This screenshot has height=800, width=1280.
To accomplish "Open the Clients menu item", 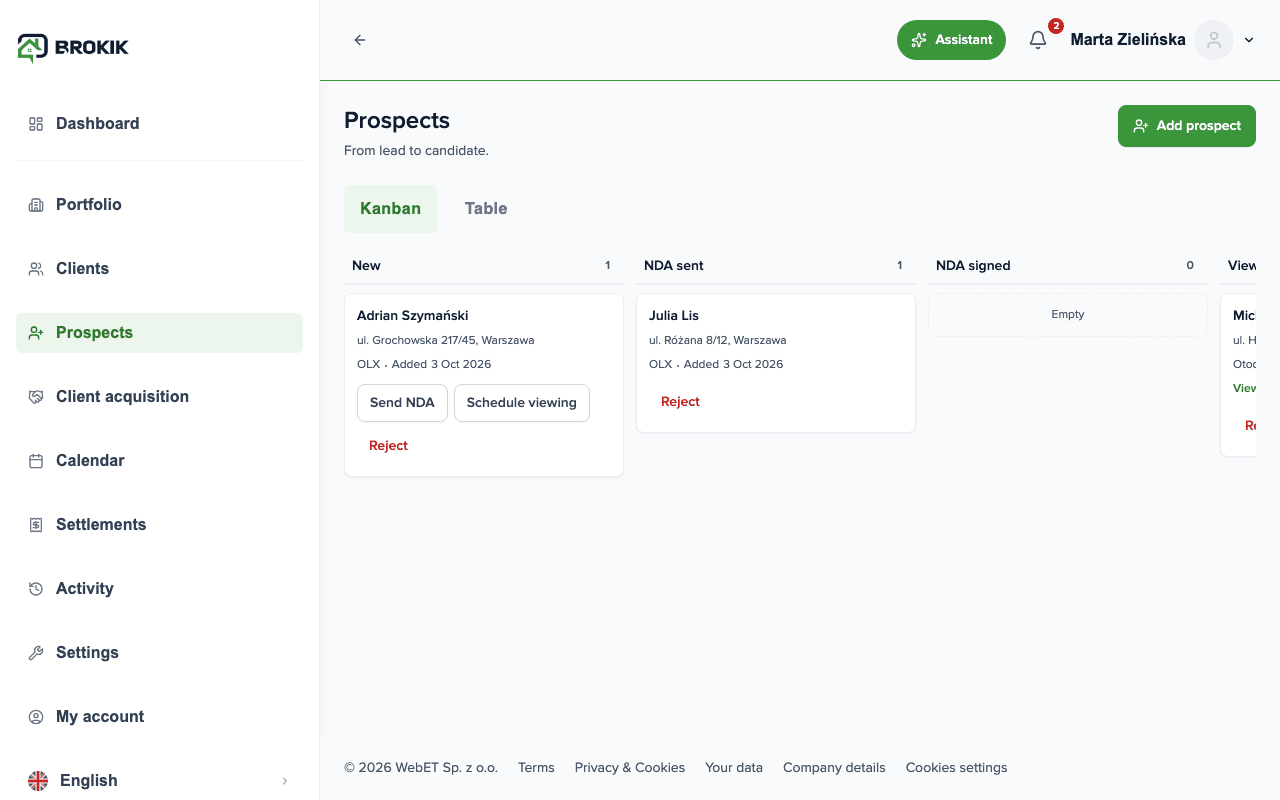I will pyautogui.click(x=159, y=269).
